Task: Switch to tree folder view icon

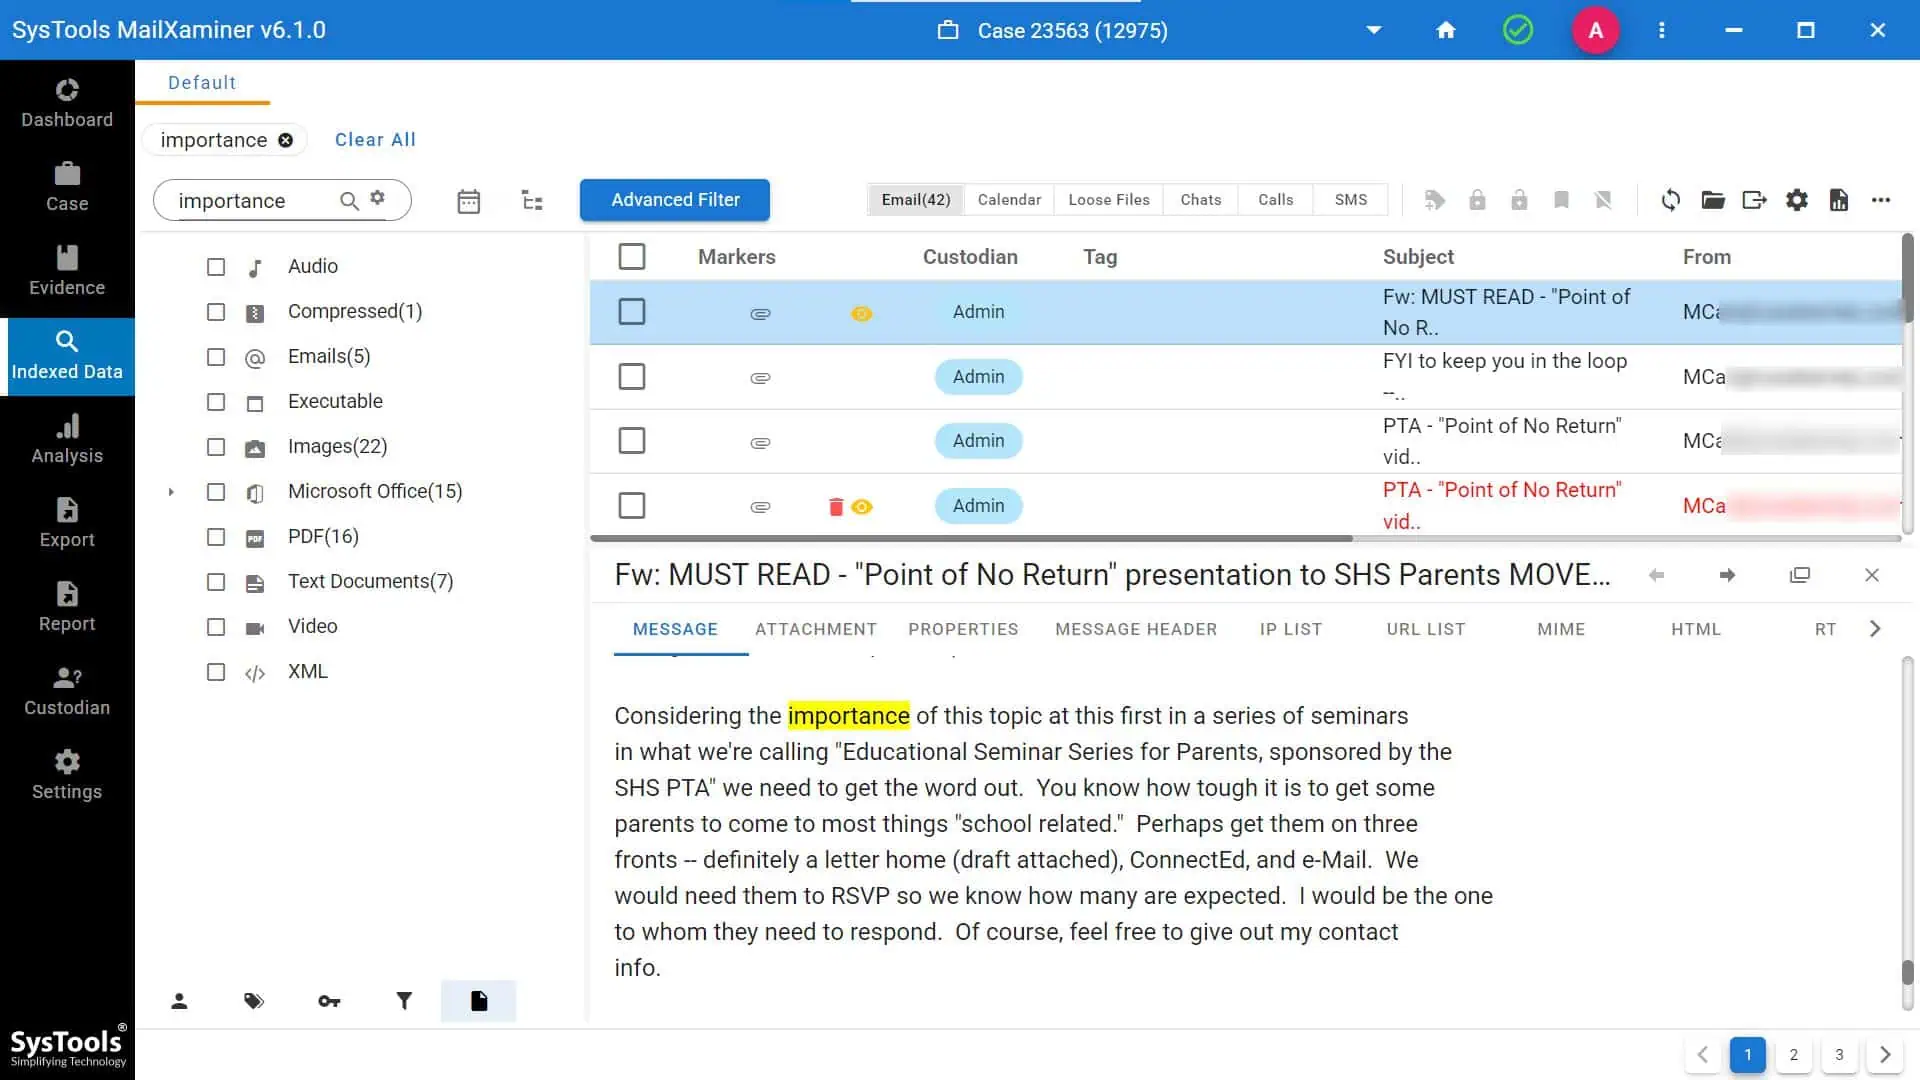Action: point(532,201)
